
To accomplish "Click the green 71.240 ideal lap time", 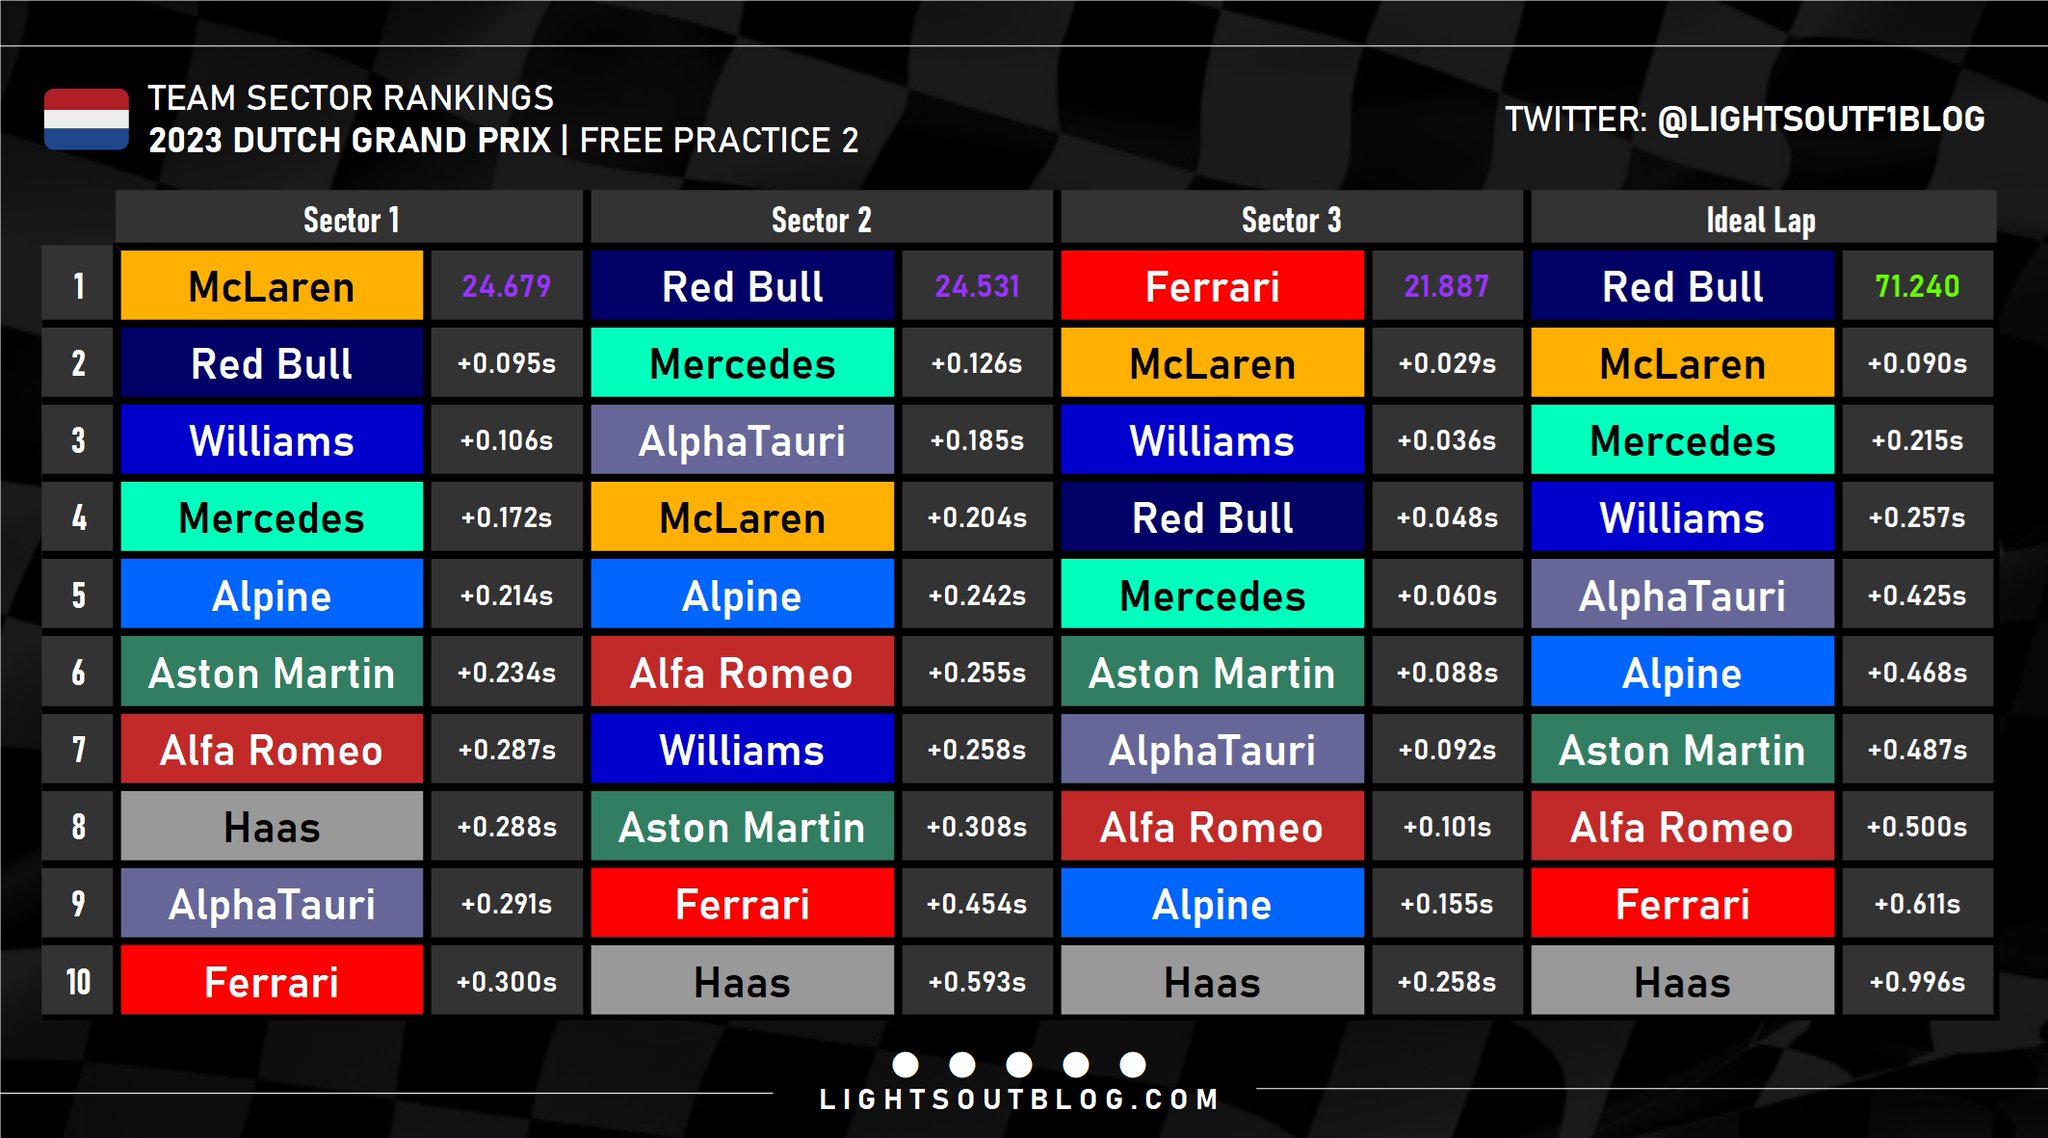I will (1917, 287).
